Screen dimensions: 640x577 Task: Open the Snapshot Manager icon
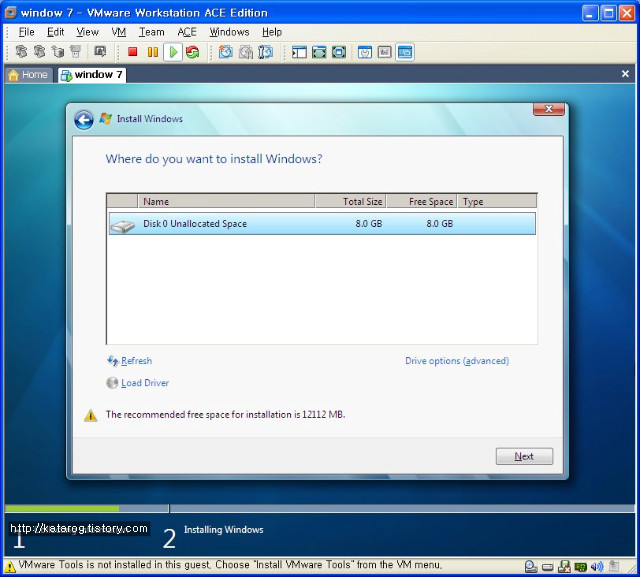(x=266, y=52)
